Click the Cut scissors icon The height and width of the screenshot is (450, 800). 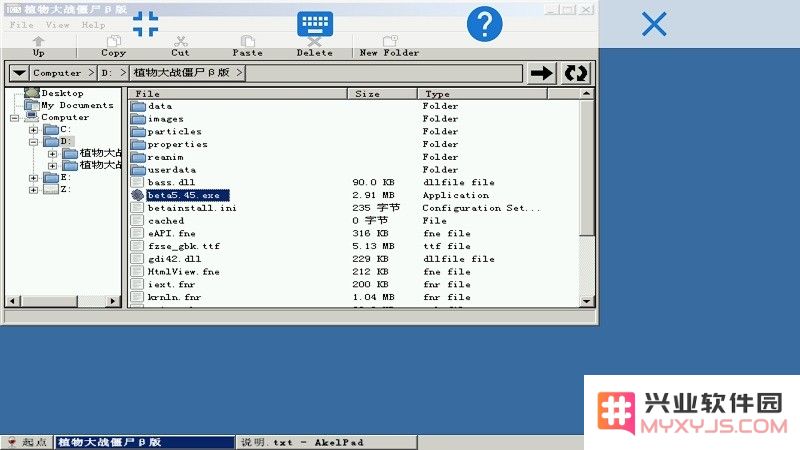[180, 41]
